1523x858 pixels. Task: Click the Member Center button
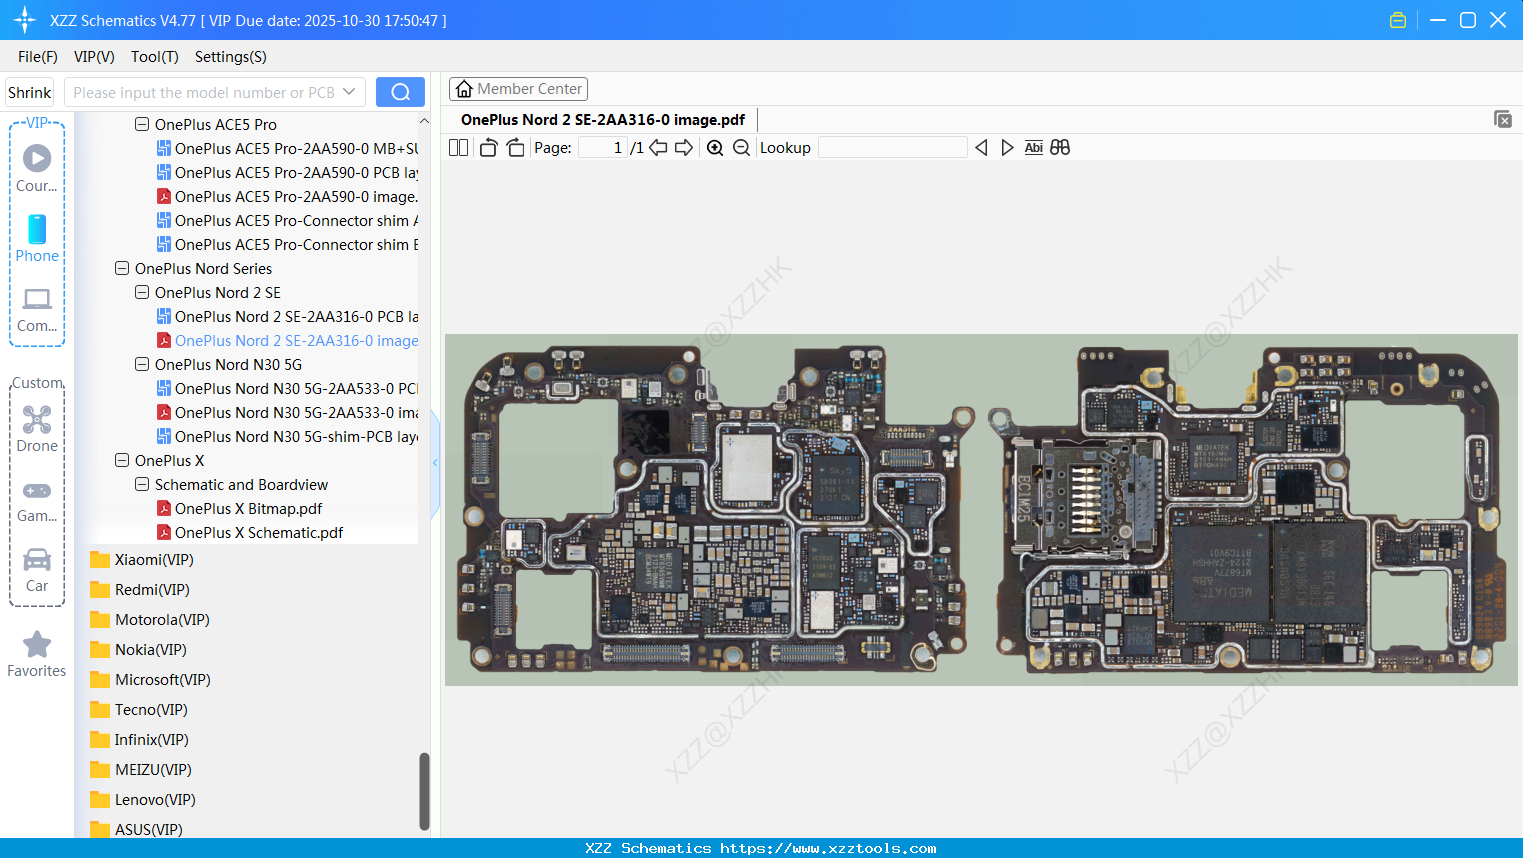518,88
